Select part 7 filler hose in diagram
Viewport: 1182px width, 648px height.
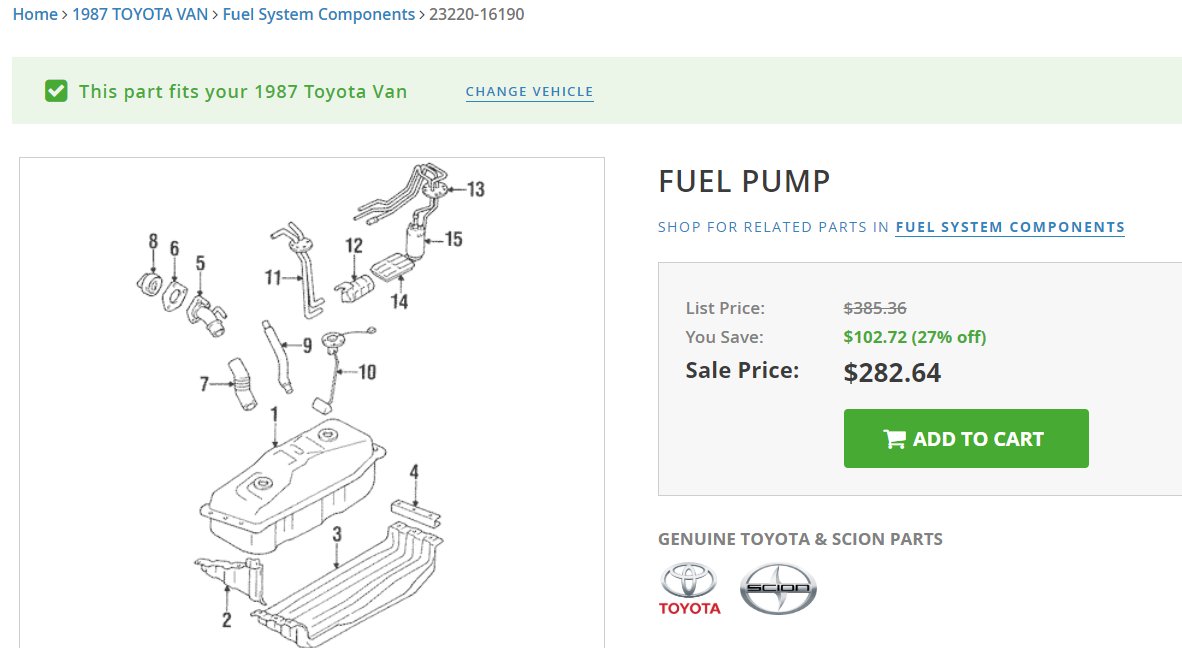point(243,384)
